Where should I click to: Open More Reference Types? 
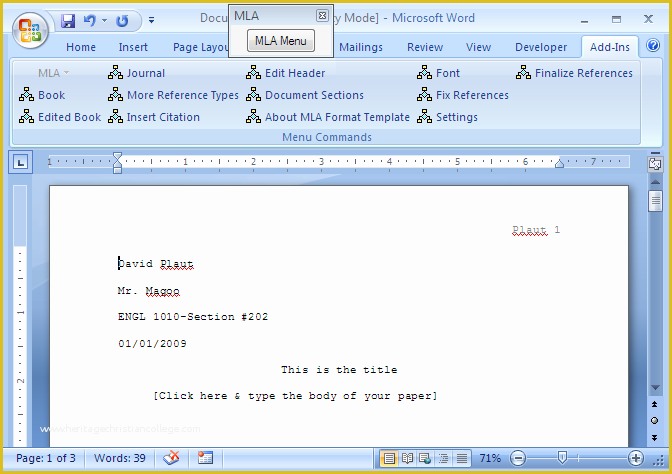pos(173,95)
